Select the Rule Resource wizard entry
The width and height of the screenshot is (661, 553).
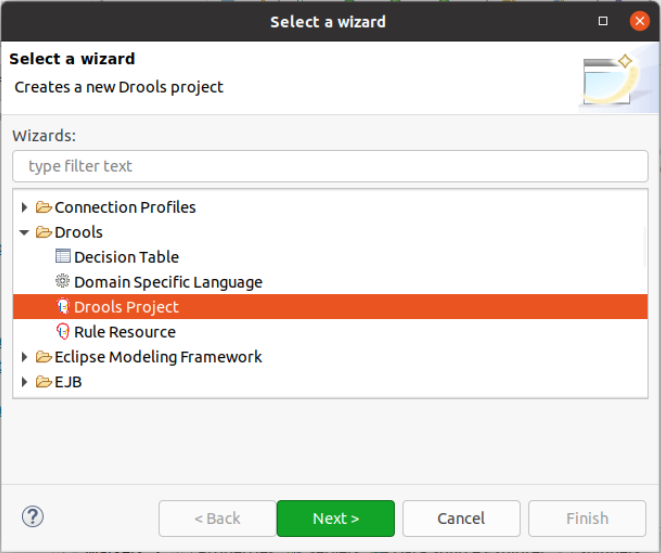124,332
